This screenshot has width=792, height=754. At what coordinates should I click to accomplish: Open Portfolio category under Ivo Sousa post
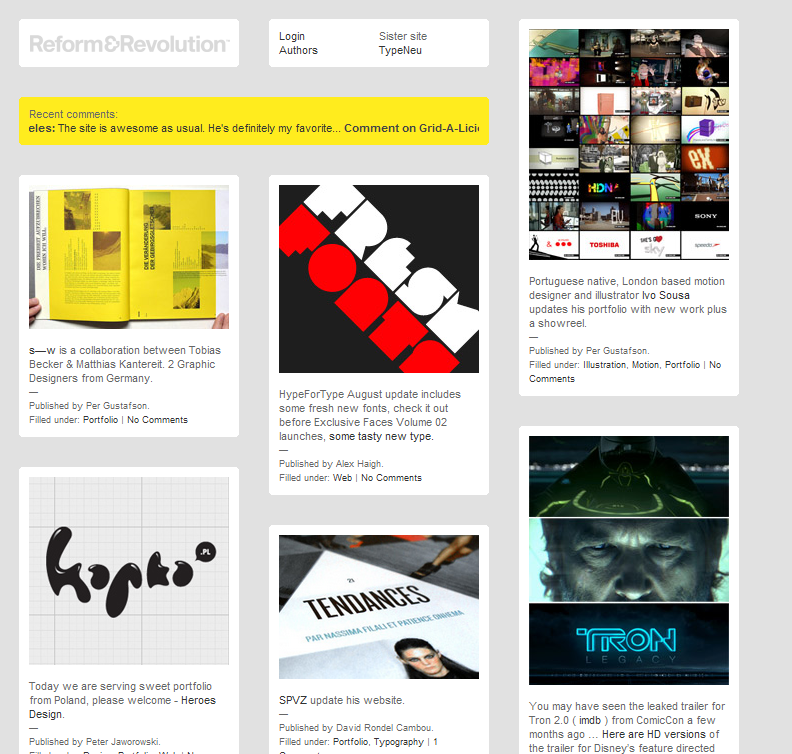pos(682,365)
